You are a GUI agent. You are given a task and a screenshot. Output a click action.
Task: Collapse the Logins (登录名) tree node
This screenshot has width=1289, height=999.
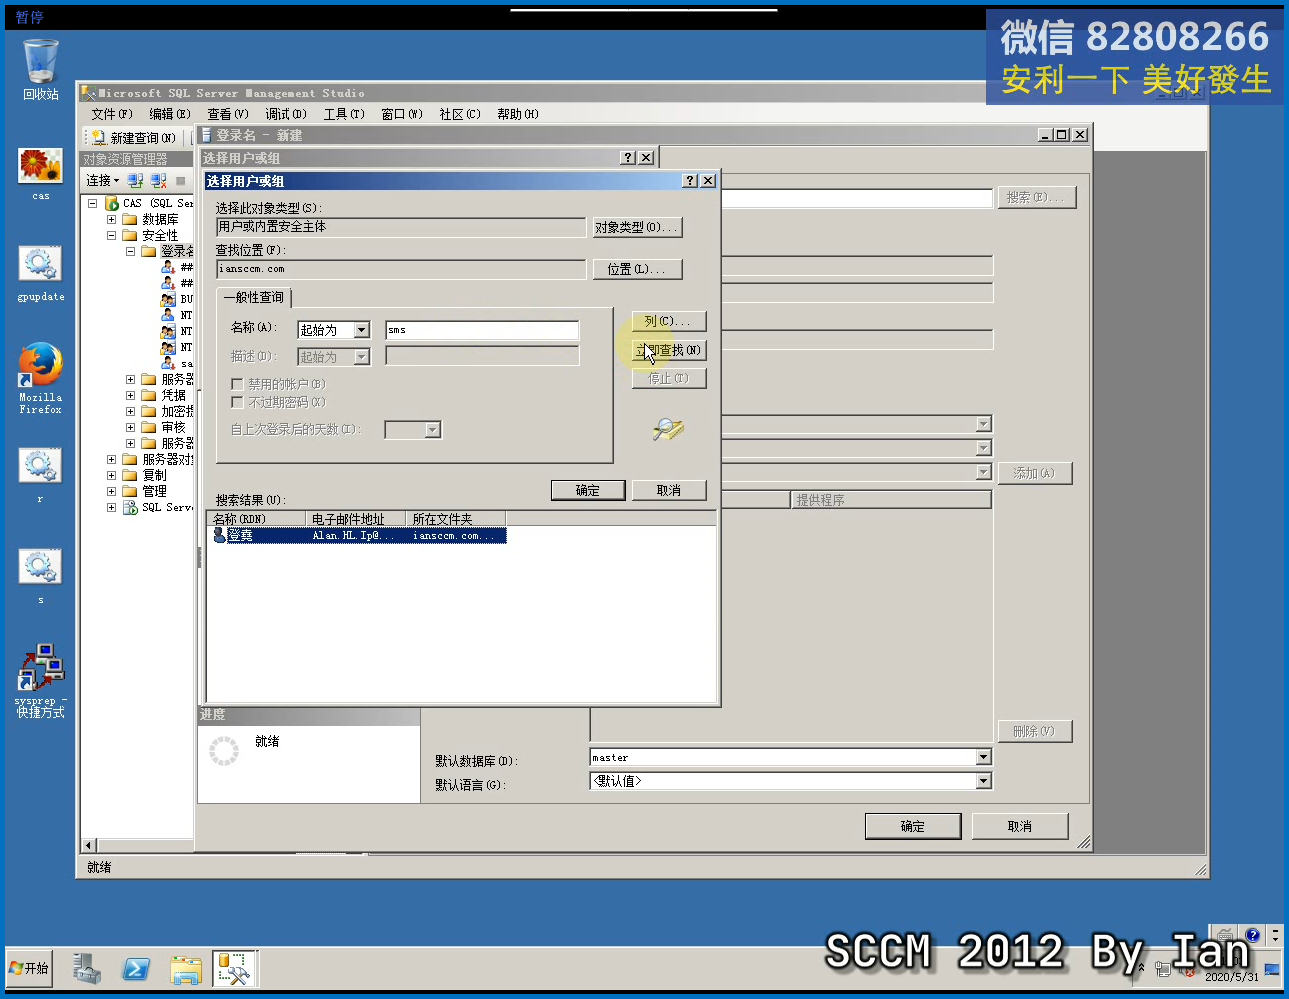click(131, 252)
